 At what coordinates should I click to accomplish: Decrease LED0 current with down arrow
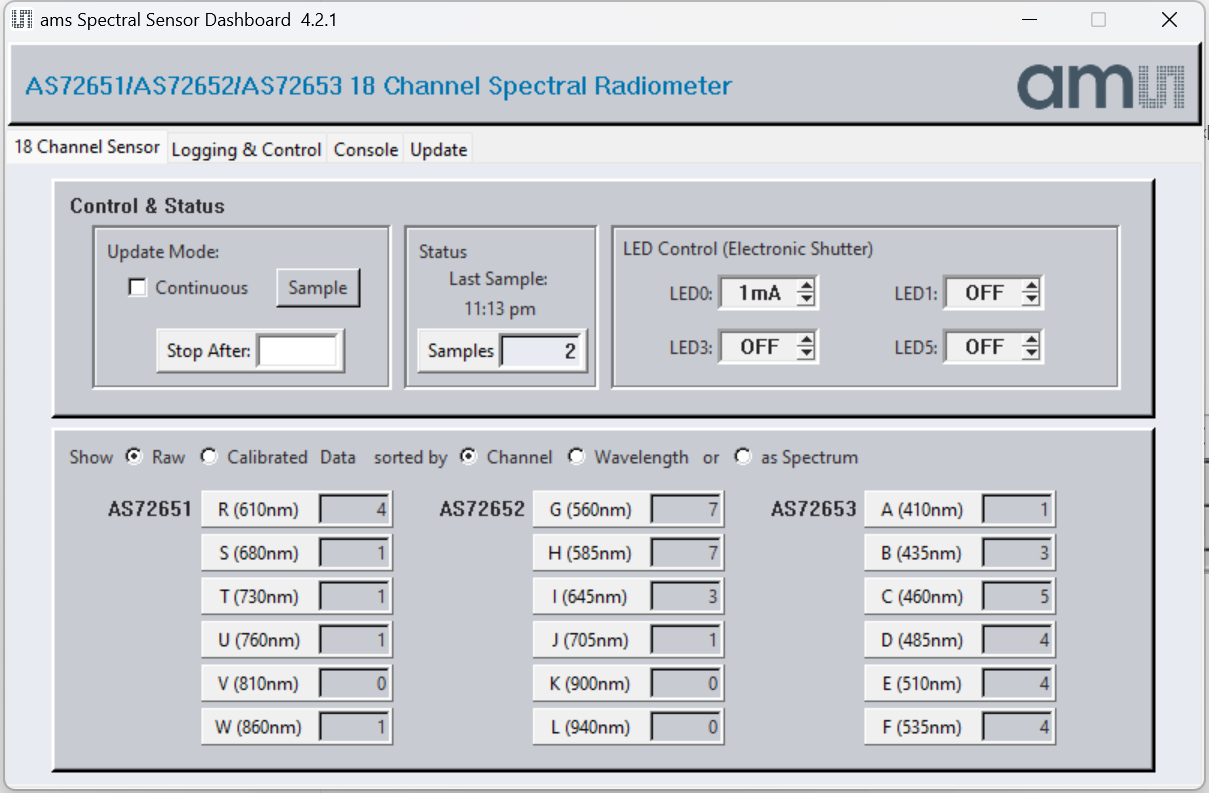tap(806, 300)
